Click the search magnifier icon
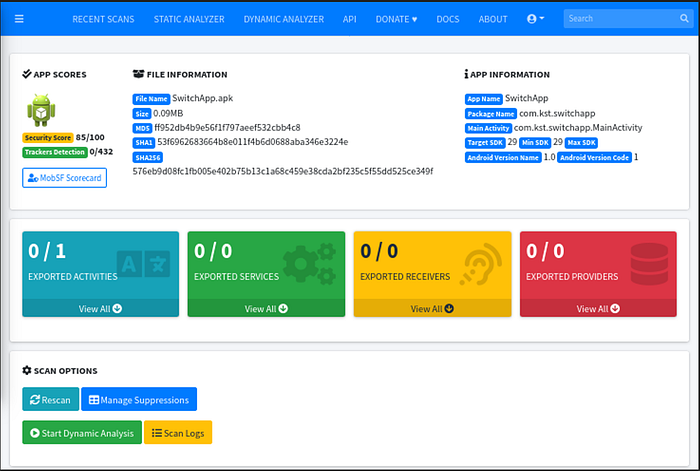 pyautogui.click(x=684, y=18)
